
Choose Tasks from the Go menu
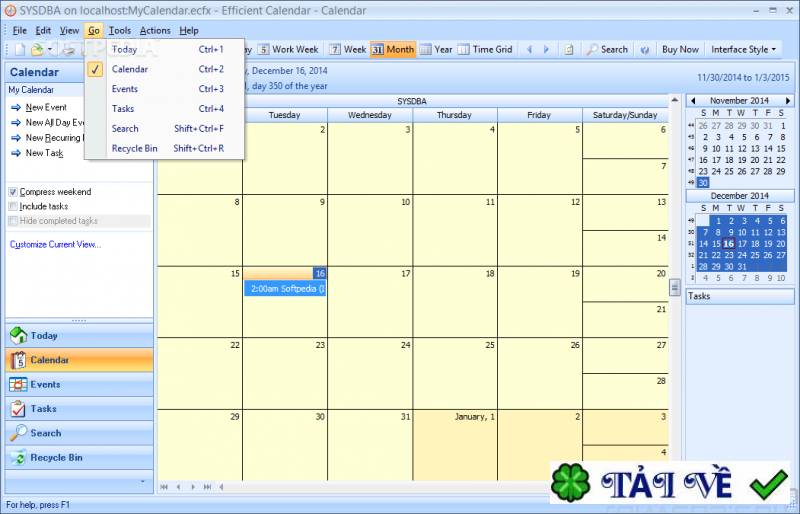click(165, 109)
